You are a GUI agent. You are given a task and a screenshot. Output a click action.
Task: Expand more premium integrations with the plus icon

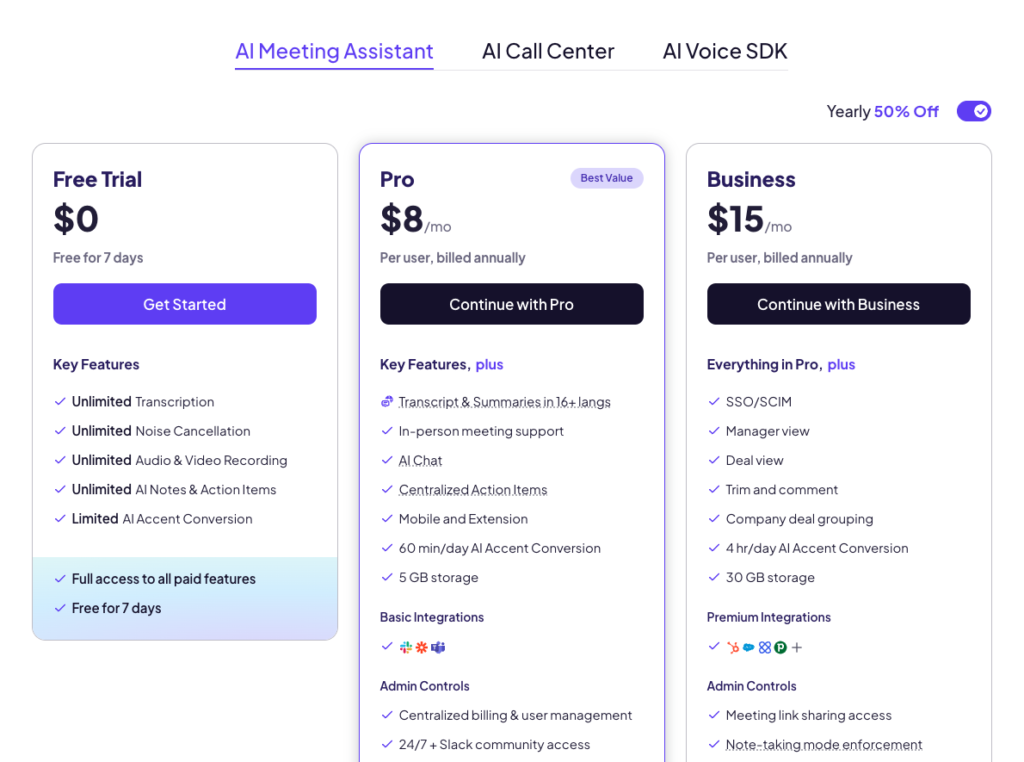coord(797,647)
